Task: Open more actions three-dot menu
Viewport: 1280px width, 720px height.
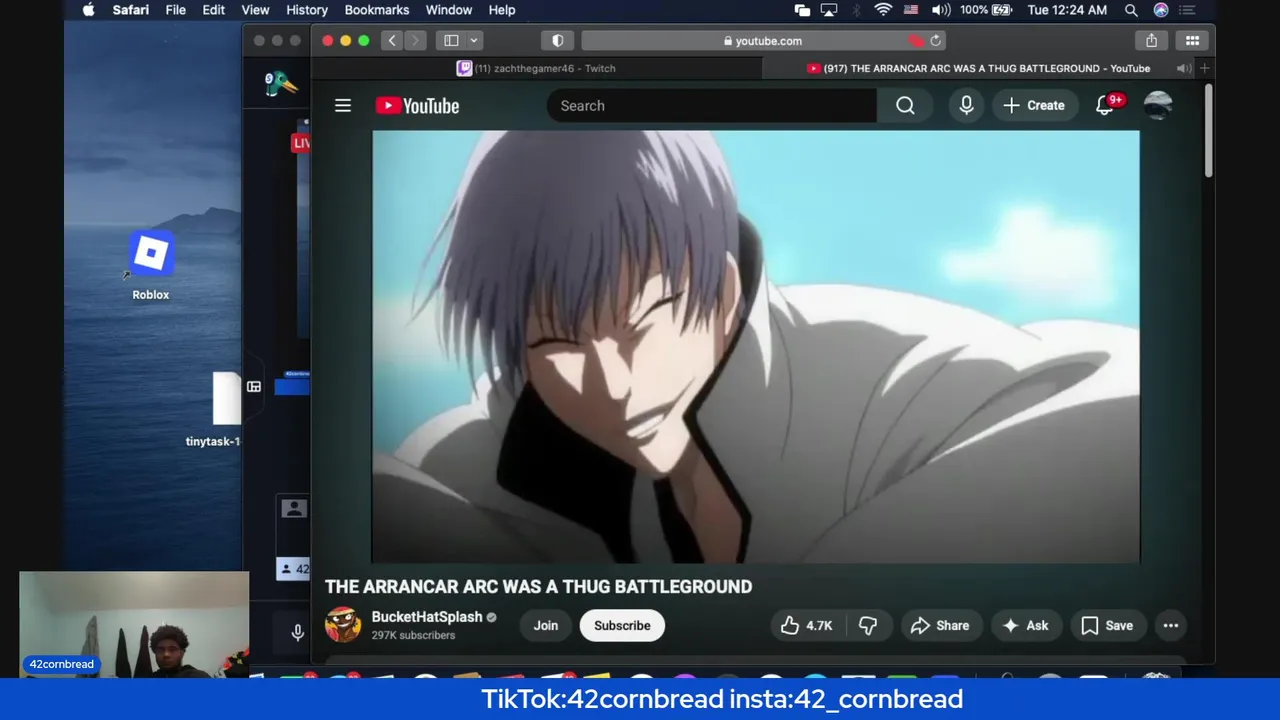Action: tap(1170, 625)
